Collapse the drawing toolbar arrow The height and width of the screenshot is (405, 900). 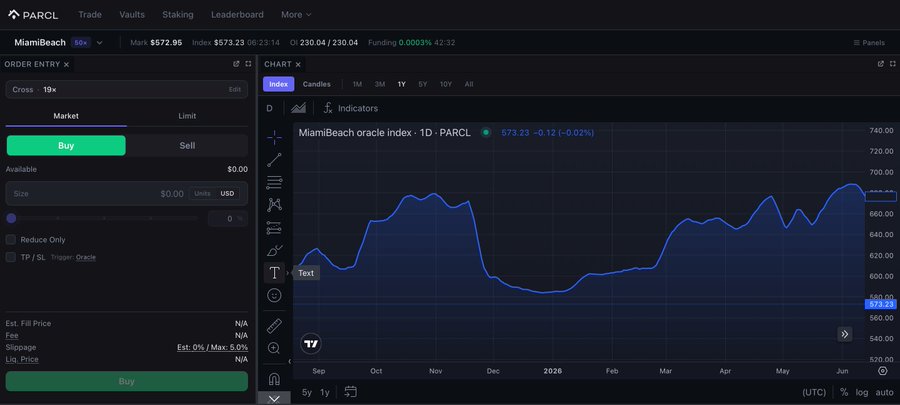(x=289, y=361)
